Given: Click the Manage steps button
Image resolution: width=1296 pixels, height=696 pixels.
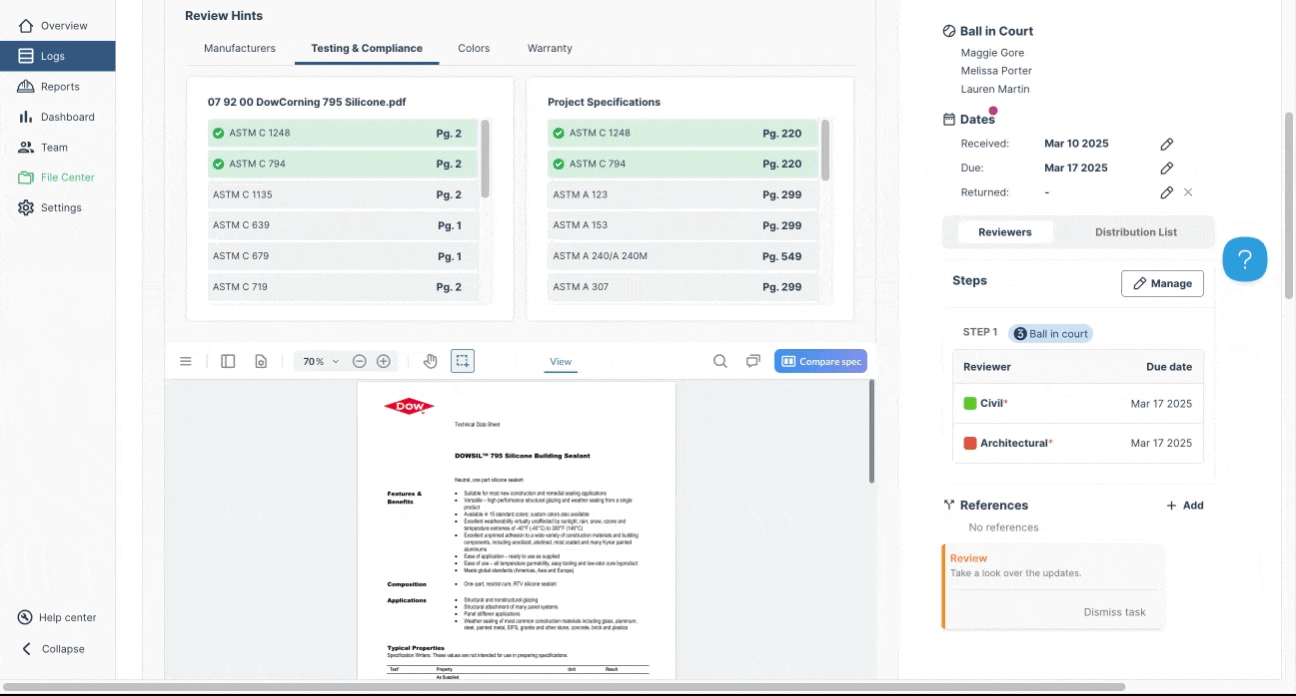Looking at the screenshot, I should coord(1162,283).
